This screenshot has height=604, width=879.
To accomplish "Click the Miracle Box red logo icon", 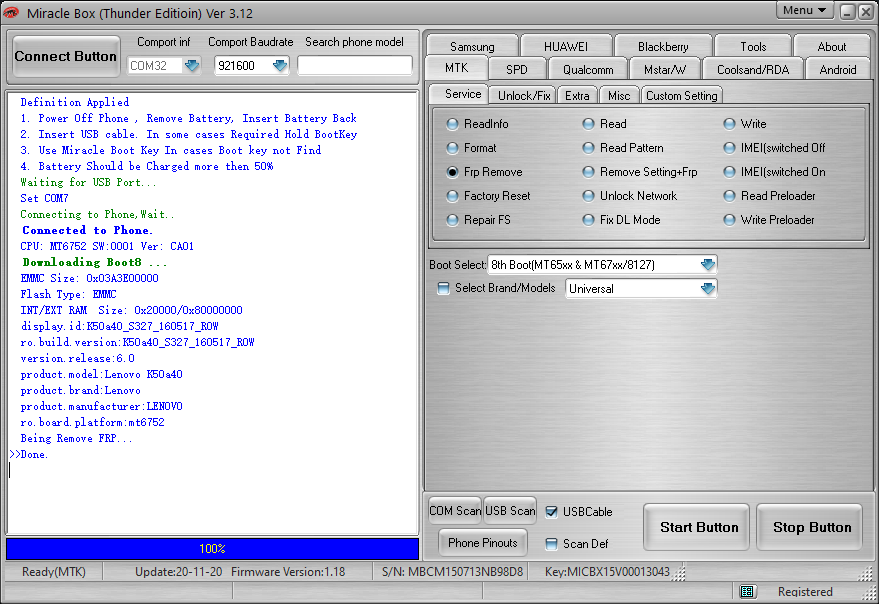I will click(10, 12).
